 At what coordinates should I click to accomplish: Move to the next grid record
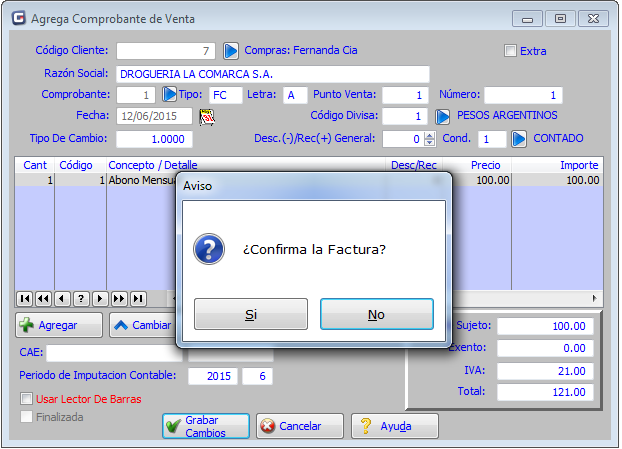coord(100,298)
